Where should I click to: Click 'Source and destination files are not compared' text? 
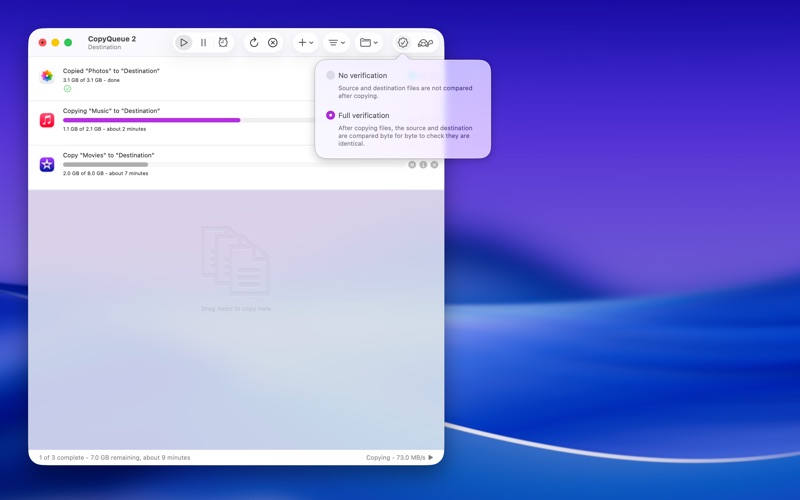(405, 92)
